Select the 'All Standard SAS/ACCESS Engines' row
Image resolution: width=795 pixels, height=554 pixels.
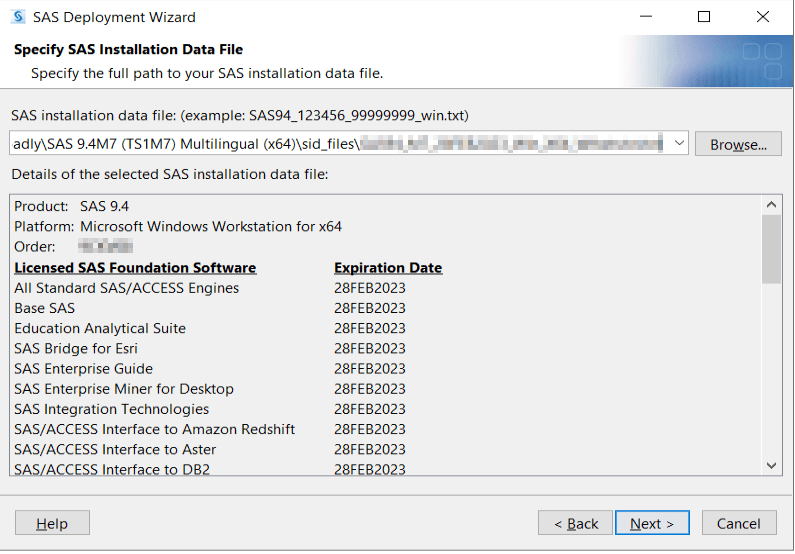click(x=210, y=288)
